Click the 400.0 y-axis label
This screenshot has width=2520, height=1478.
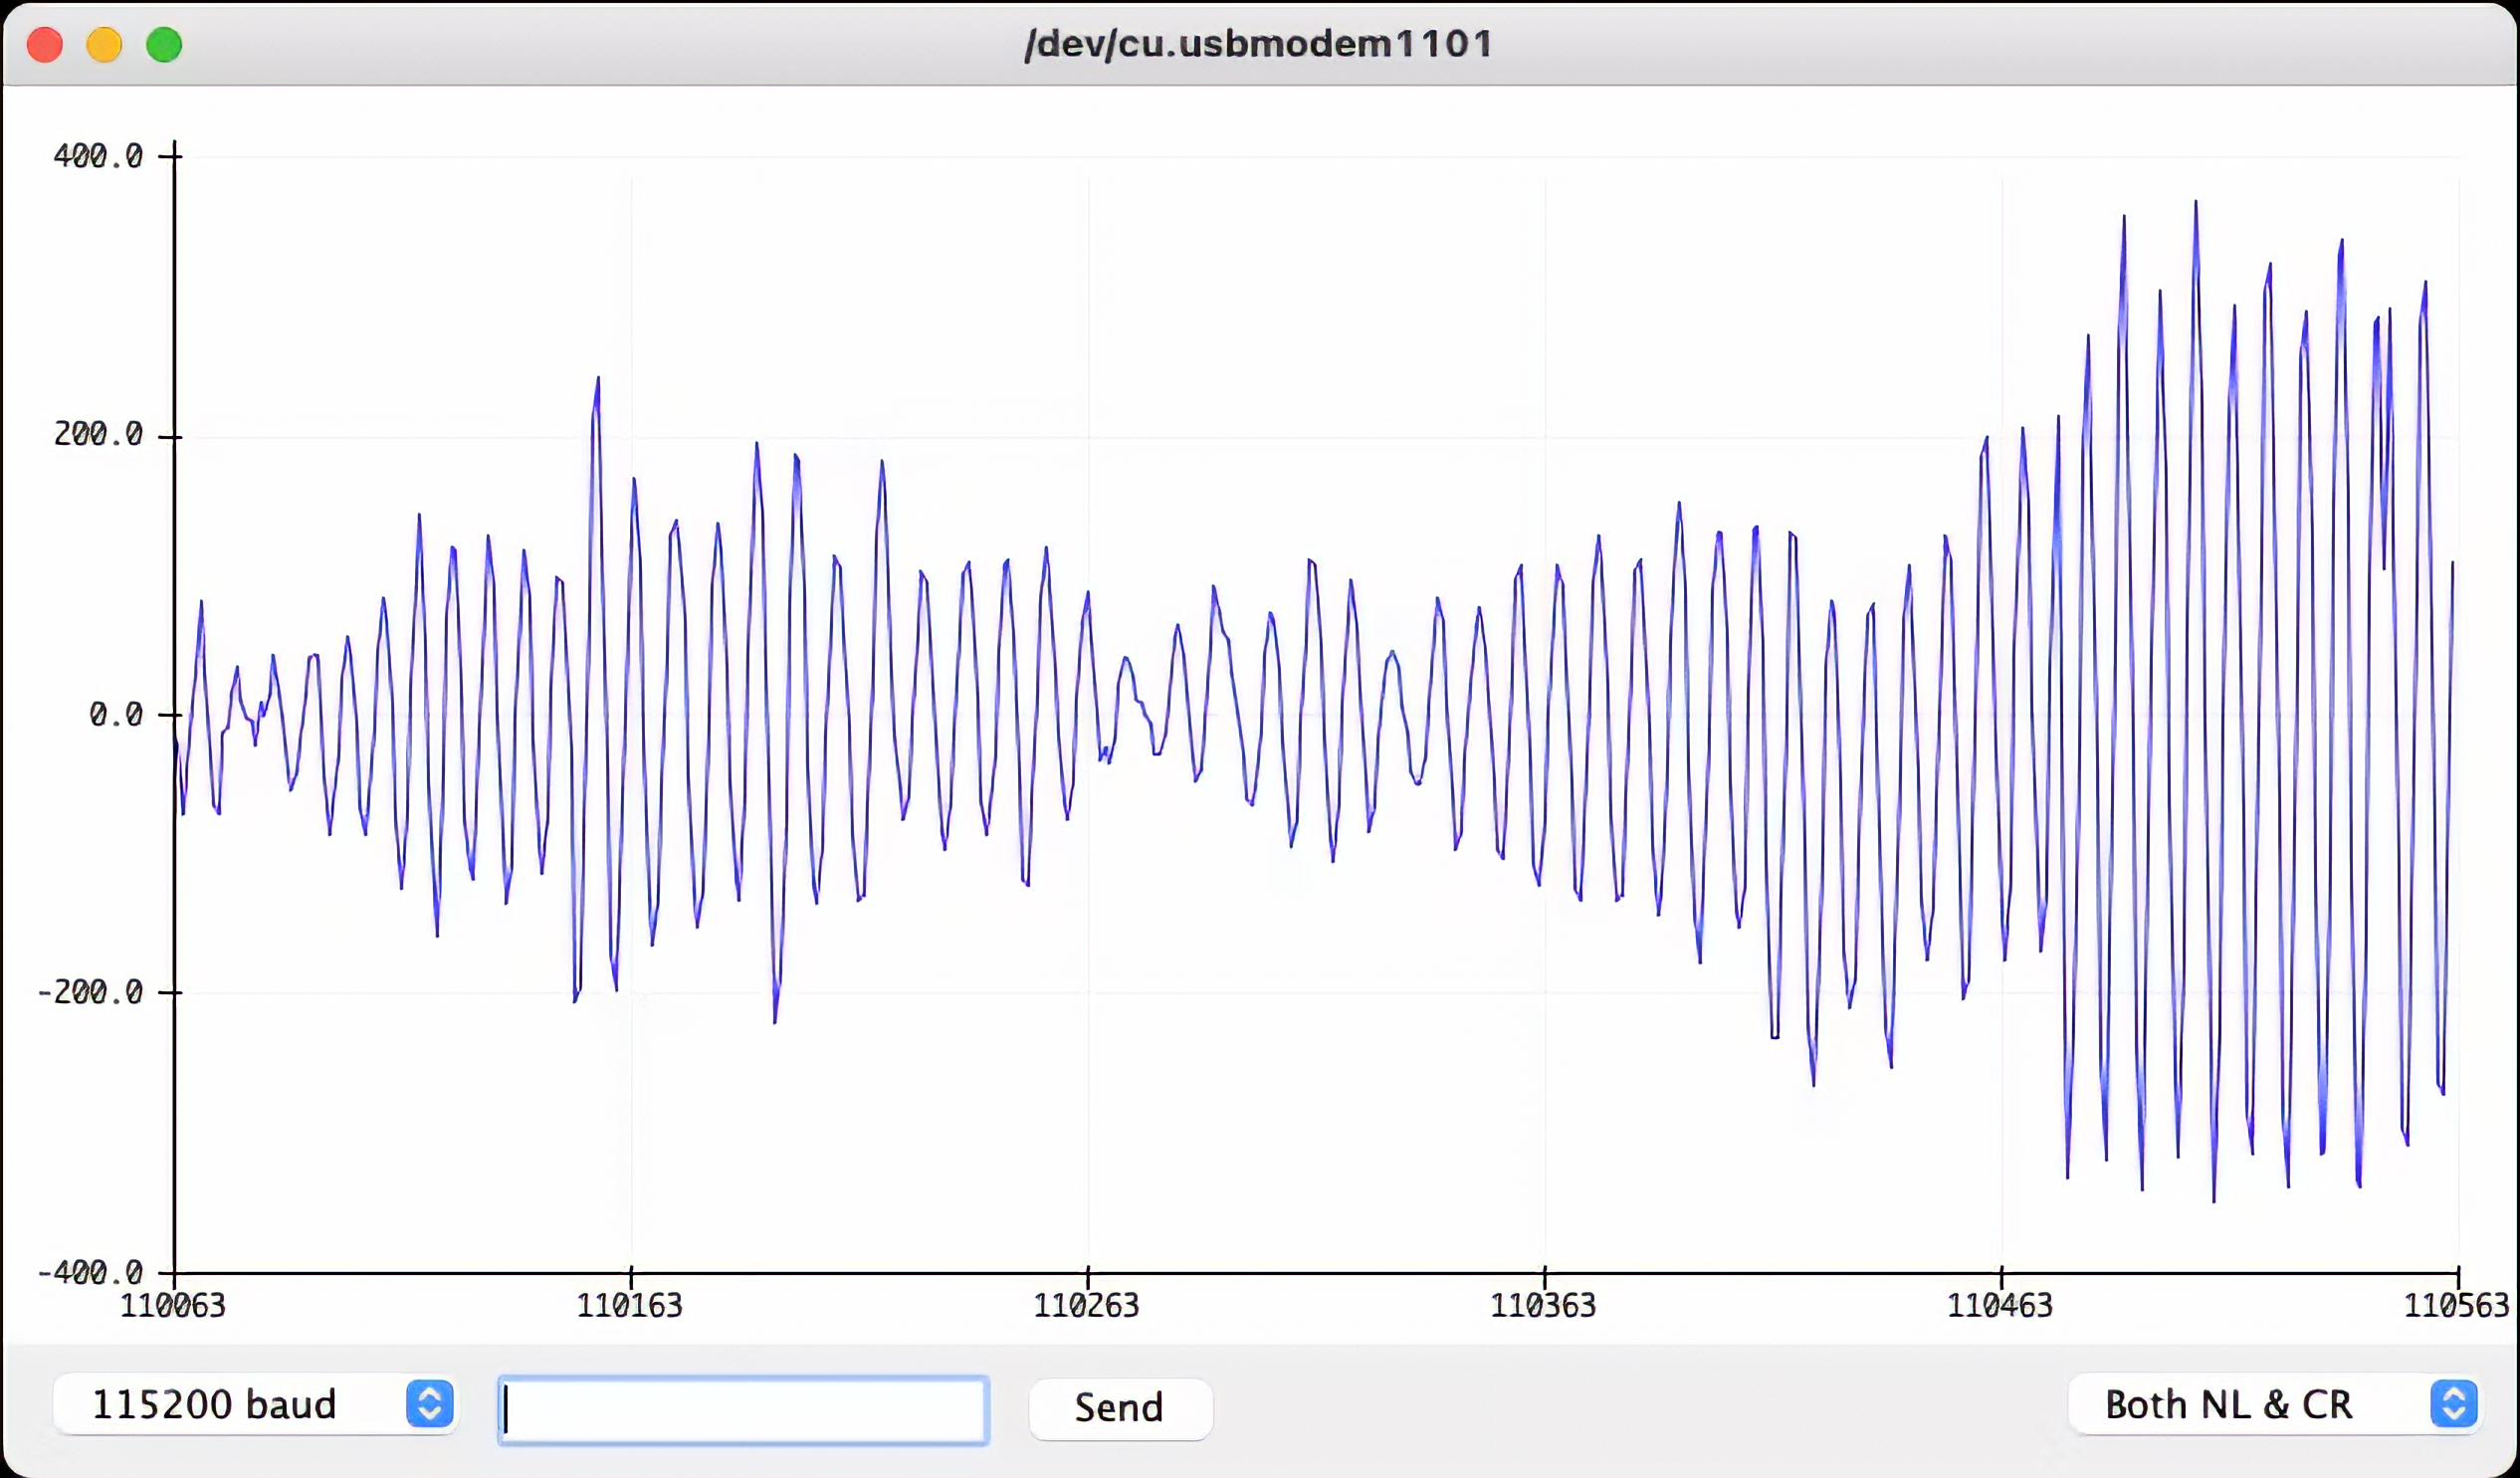pyautogui.click(x=98, y=156)
